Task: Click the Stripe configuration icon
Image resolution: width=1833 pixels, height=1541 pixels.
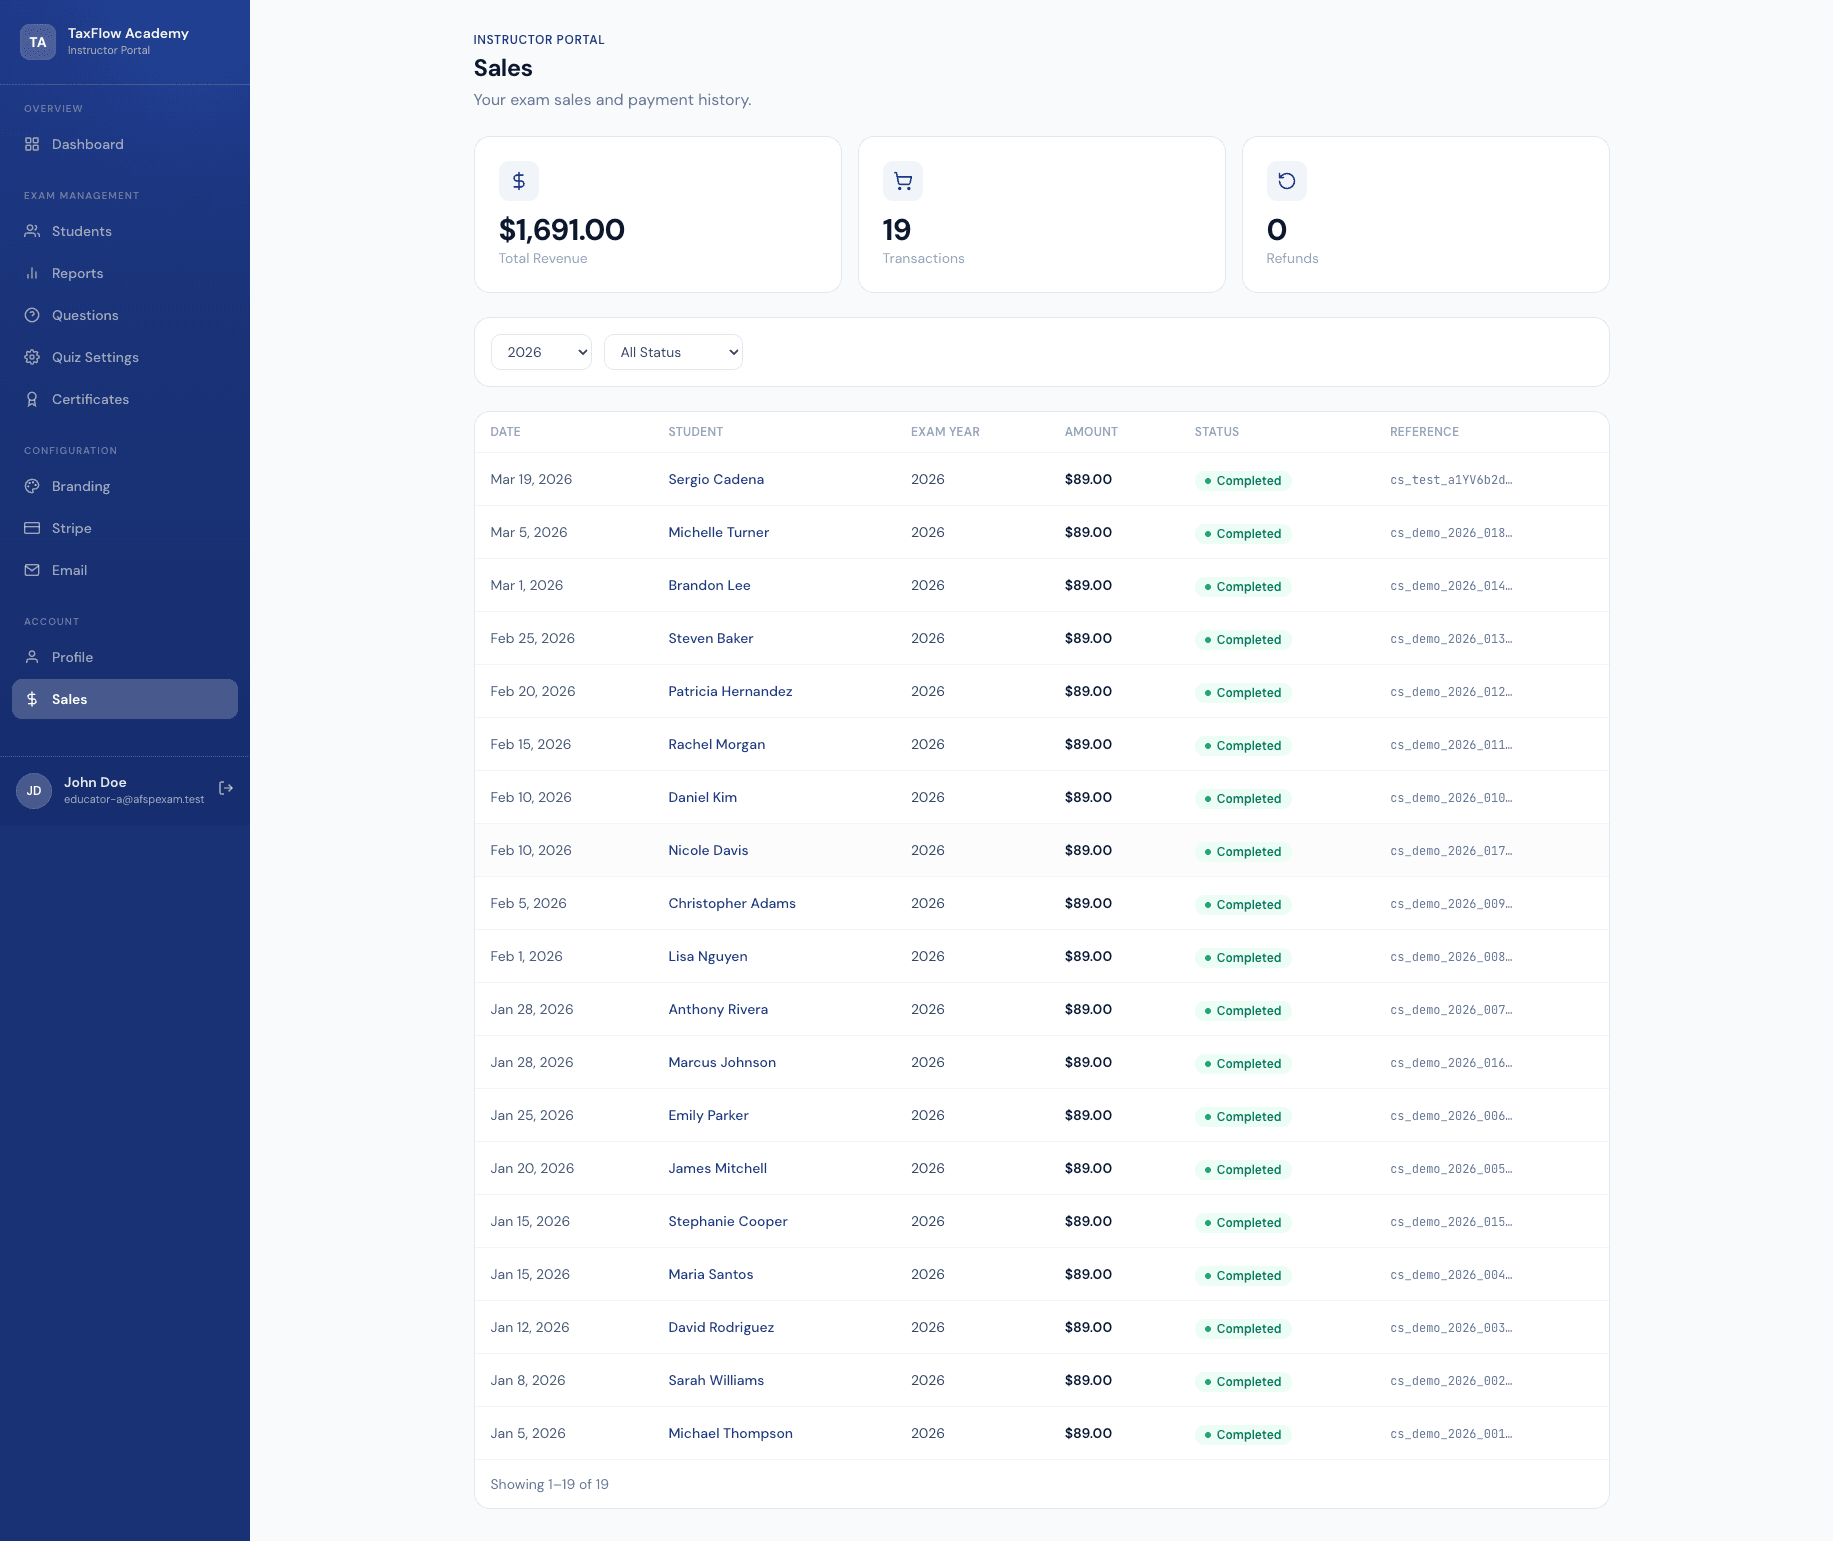Action: [32, 528]
